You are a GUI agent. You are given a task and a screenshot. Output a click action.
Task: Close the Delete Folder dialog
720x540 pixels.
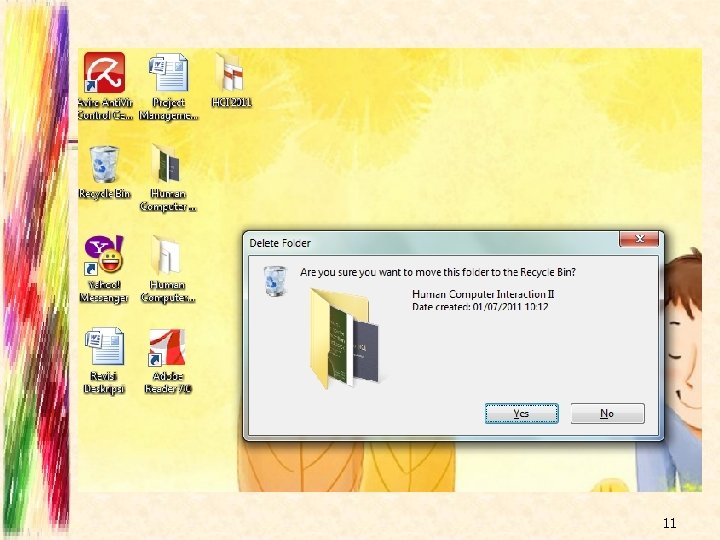click(x=639, y=239)
